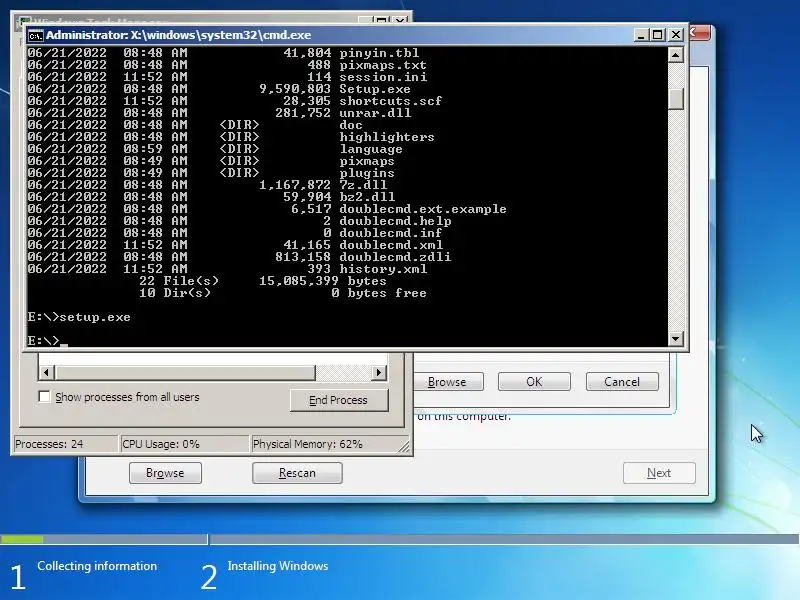The height and width of the screenshot is (600, 800).
Task: Select Setup.exe line in listing
Action: point(219,89)
